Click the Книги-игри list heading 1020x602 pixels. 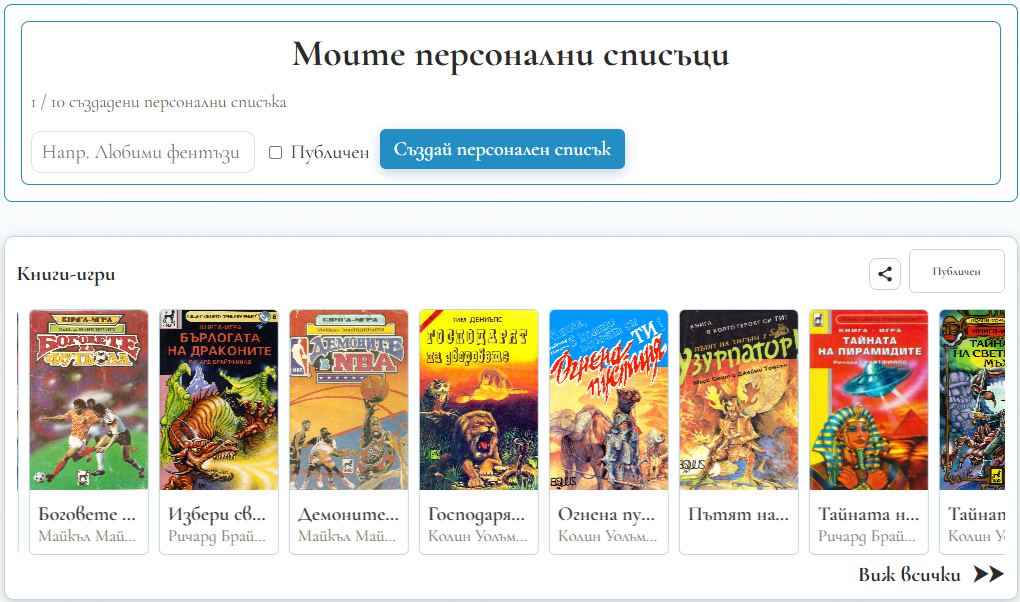tap(66, 274)
